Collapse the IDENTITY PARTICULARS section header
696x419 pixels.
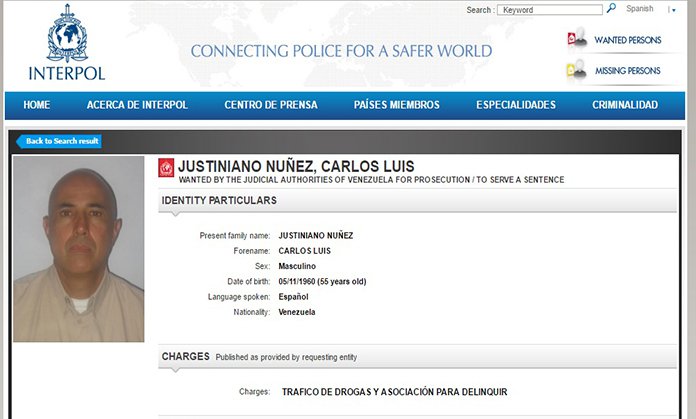tap(219, 201)
